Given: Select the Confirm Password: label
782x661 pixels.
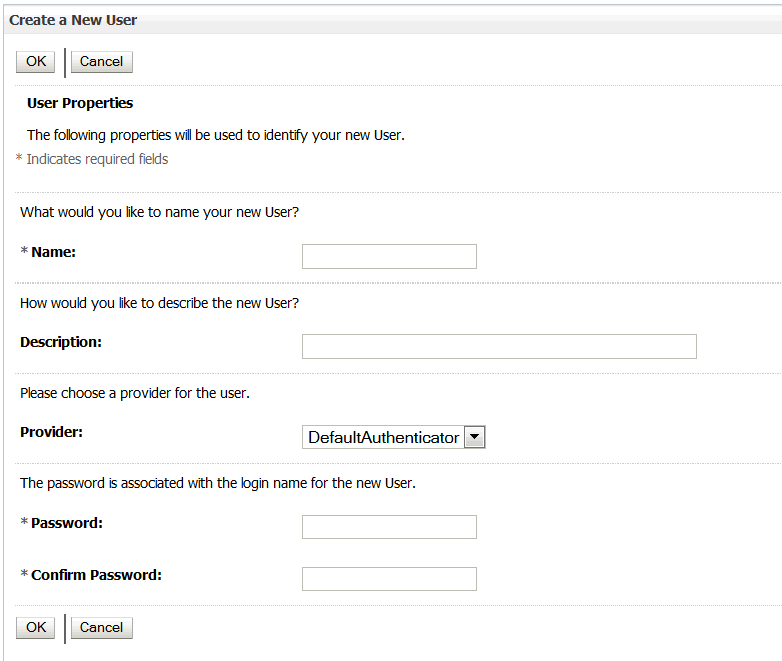Looking at the screenshot, I should [x=96, y=575].
